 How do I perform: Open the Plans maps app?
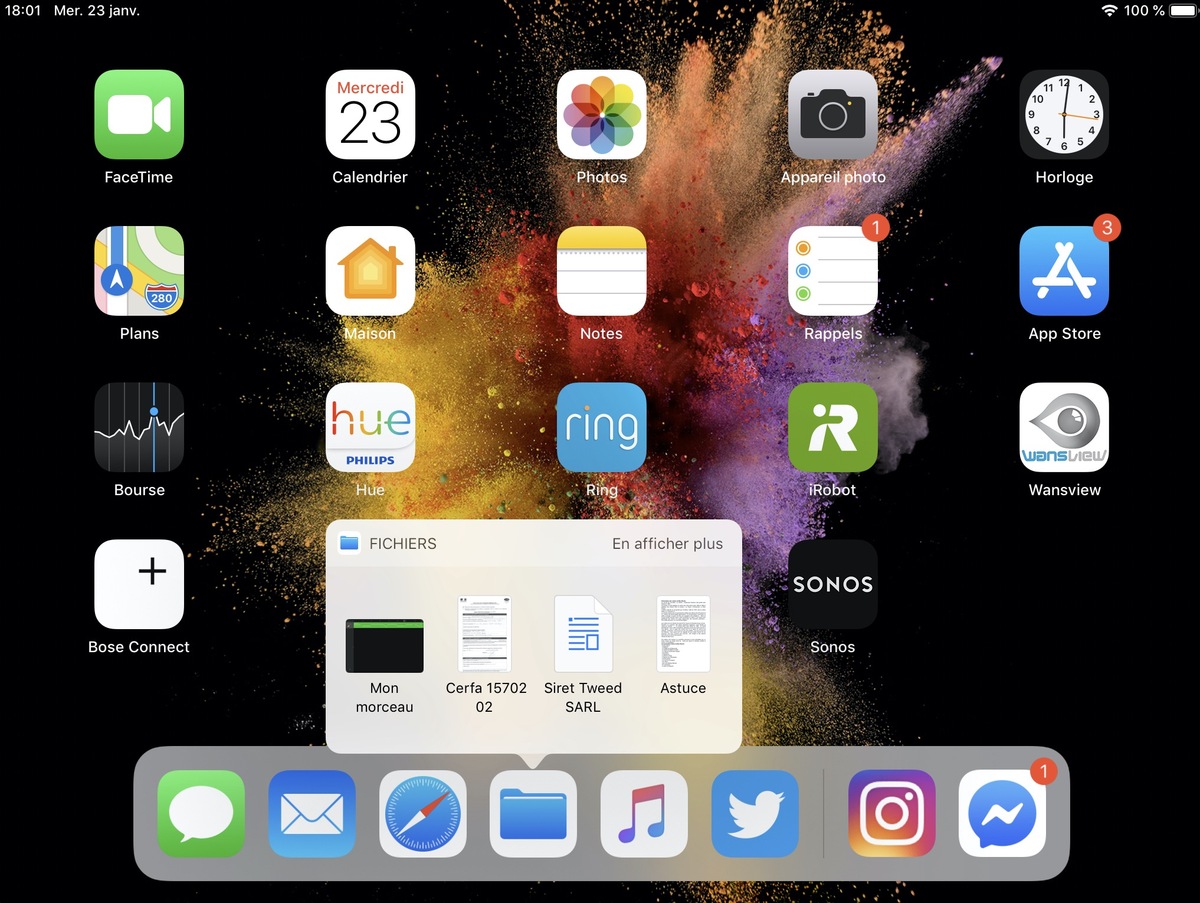[139, 271]
